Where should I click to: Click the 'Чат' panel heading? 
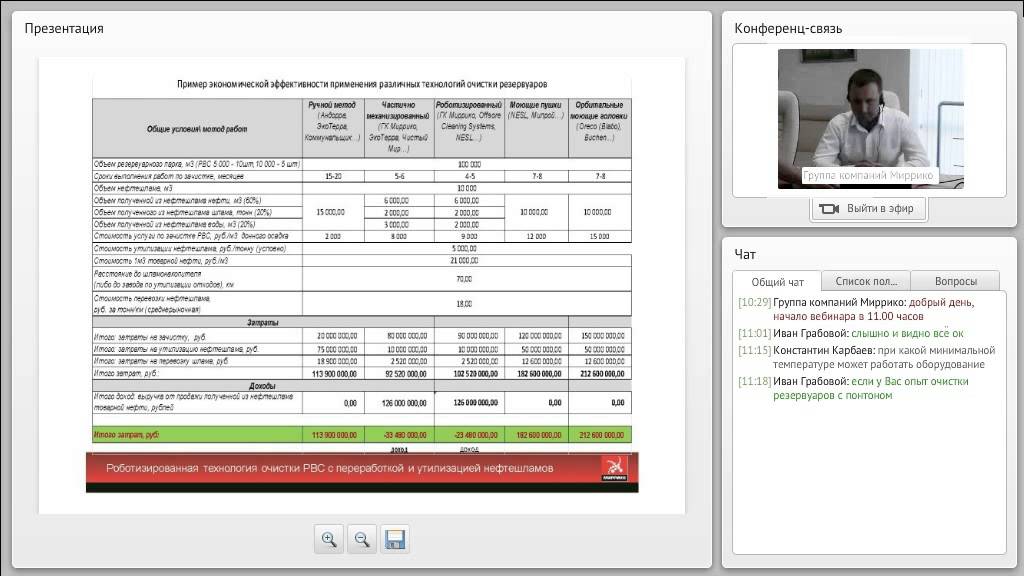(745, 254)
